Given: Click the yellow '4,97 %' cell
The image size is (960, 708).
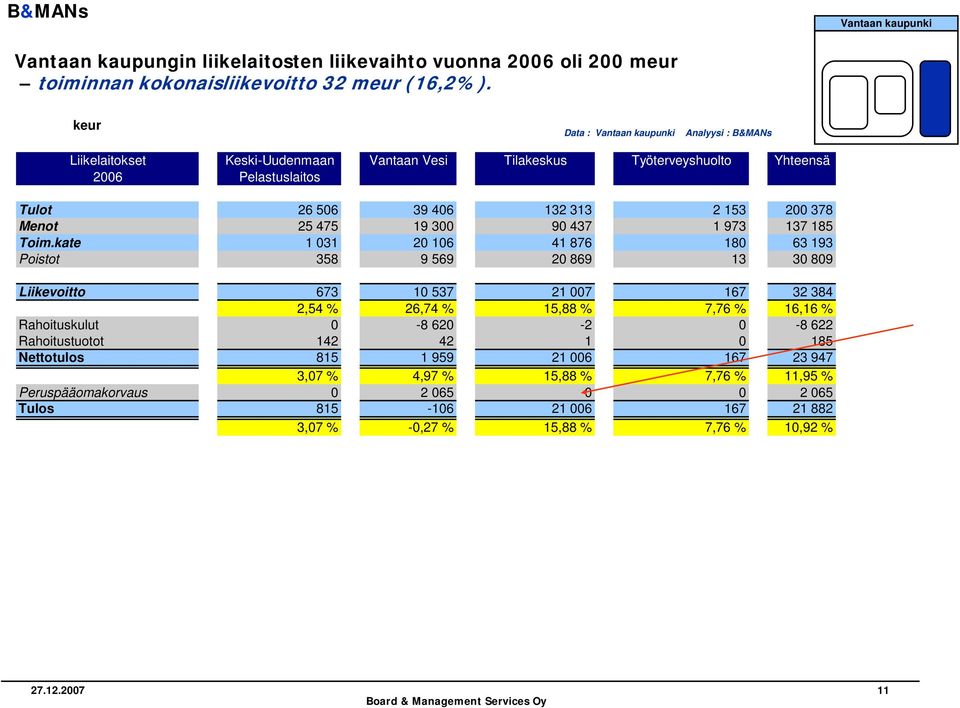Looking at the screenshot, I should [408, 376].
